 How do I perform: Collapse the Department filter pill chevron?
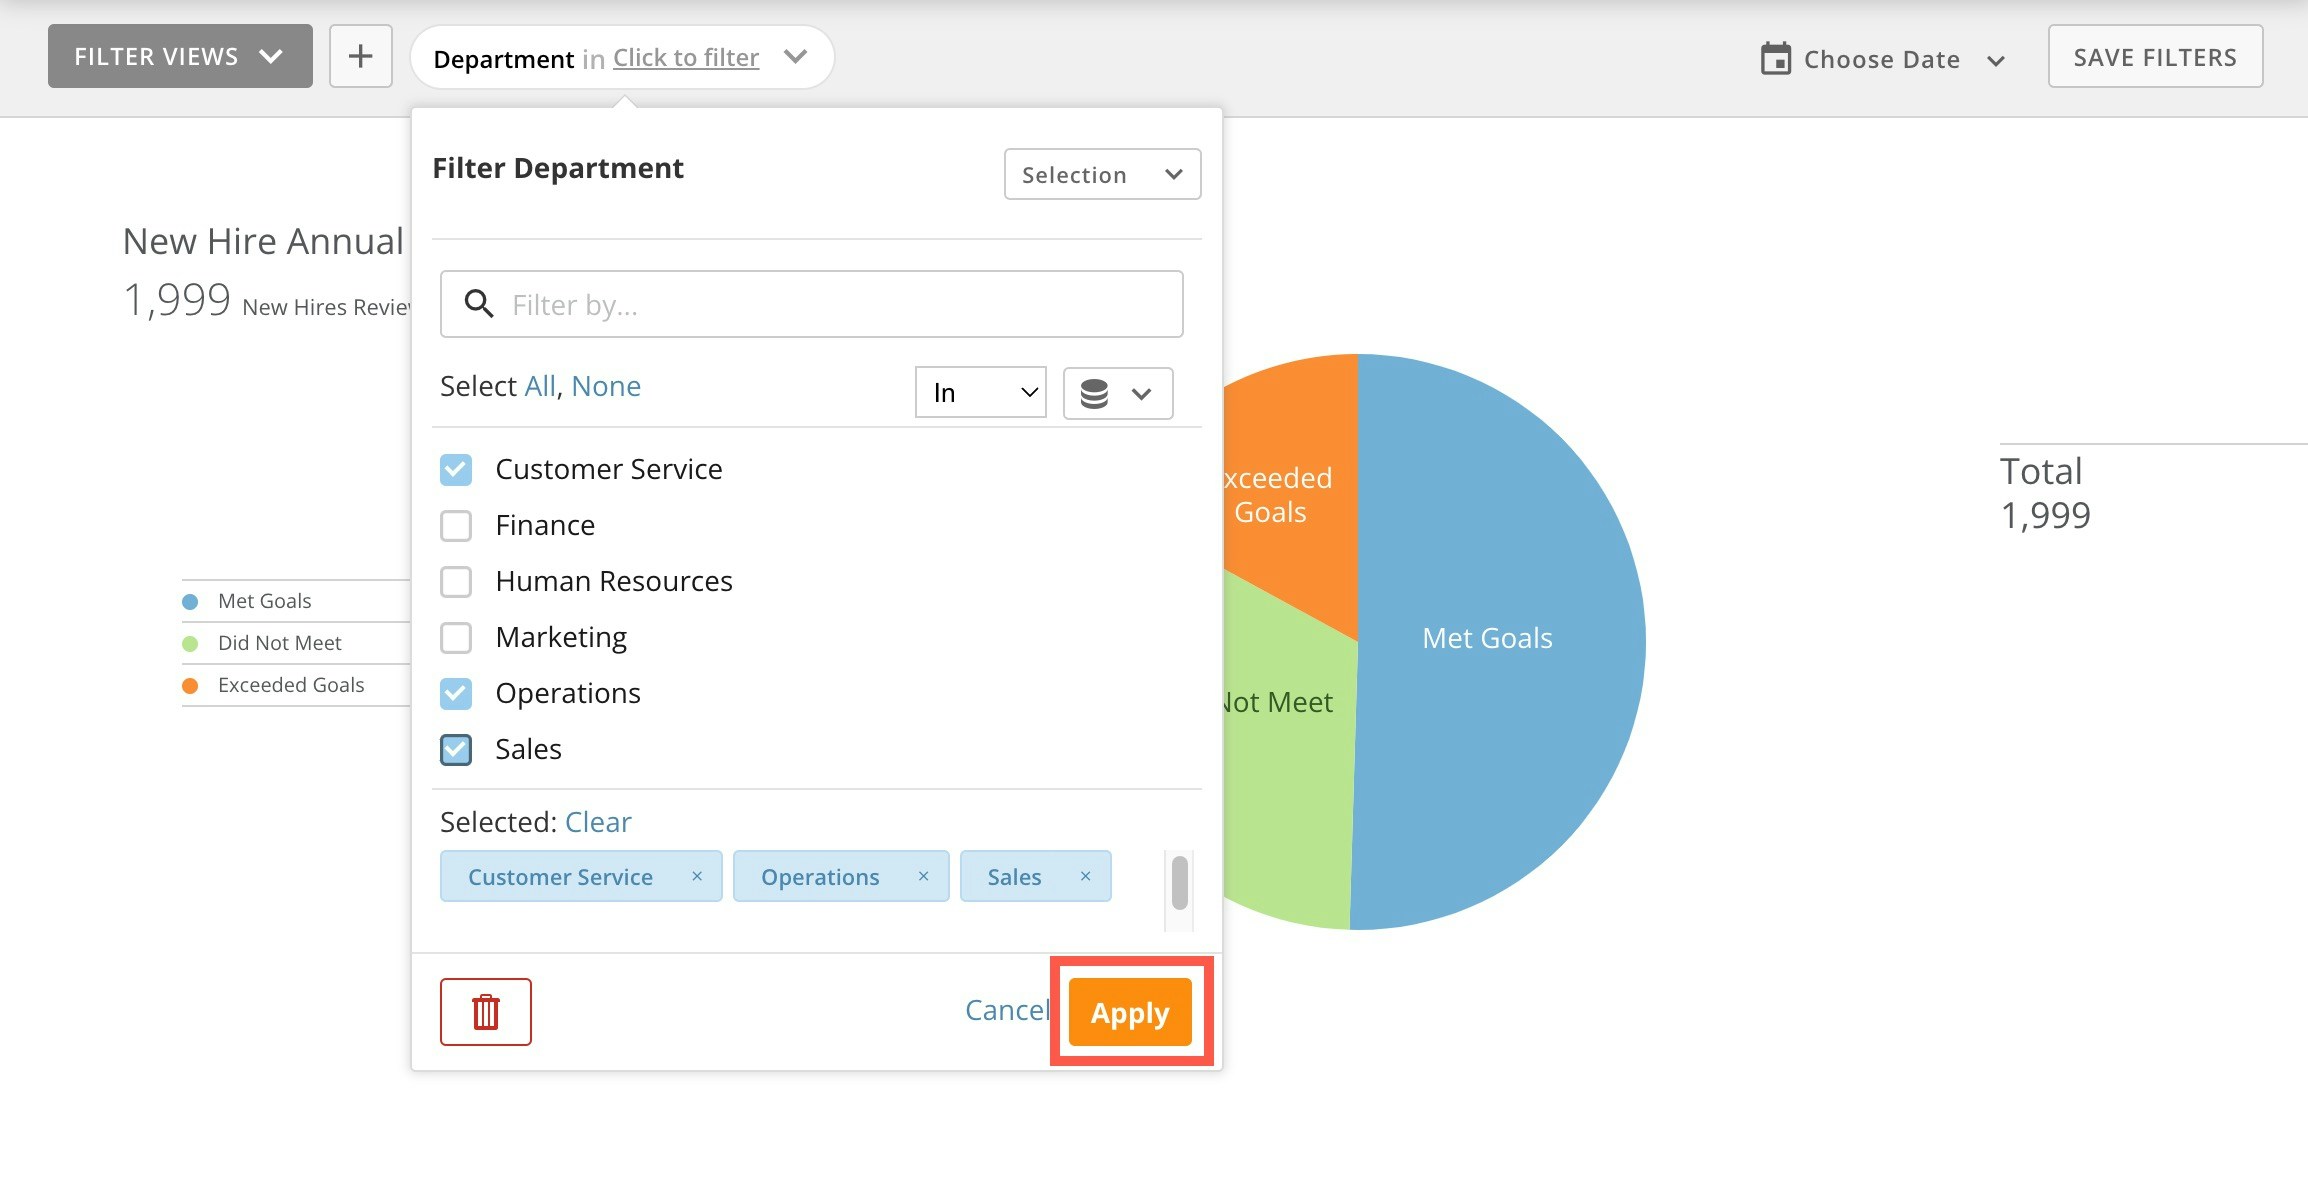795,57
